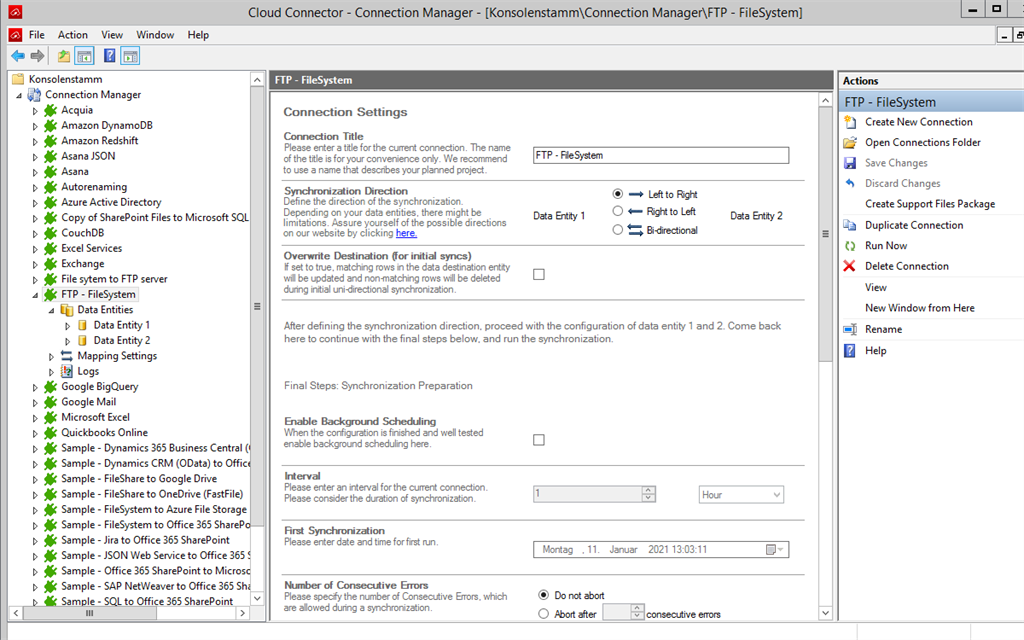
Task: Expand the Mapping Settings tree node
Action: [x=52, y=356]
